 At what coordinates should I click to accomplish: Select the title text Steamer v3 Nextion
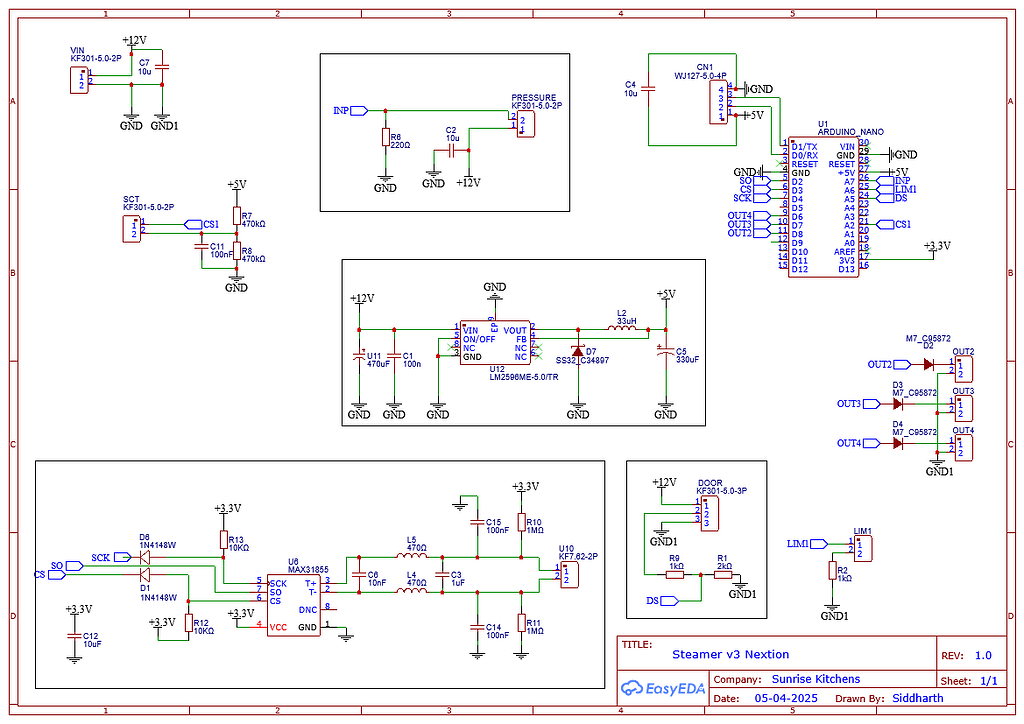(x=730, y=654)
